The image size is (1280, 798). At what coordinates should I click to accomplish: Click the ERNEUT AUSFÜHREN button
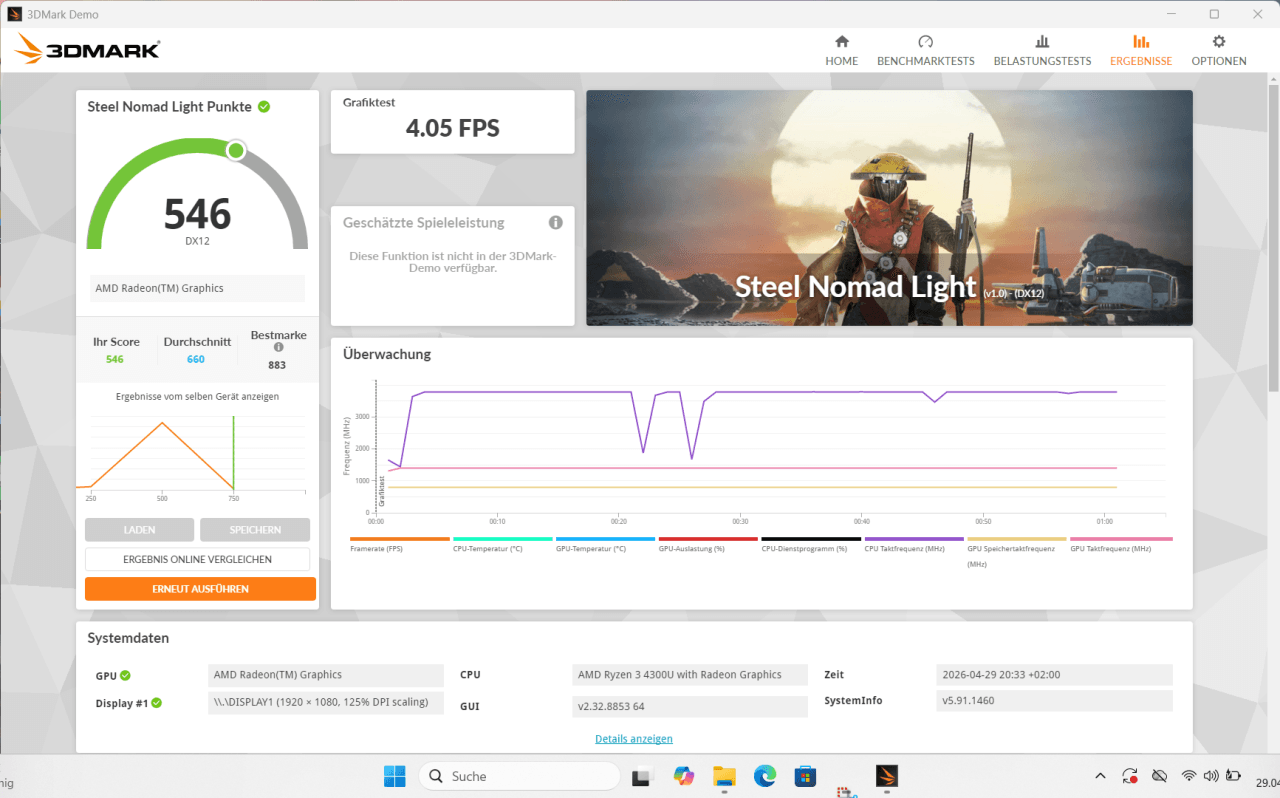[200, 589]
